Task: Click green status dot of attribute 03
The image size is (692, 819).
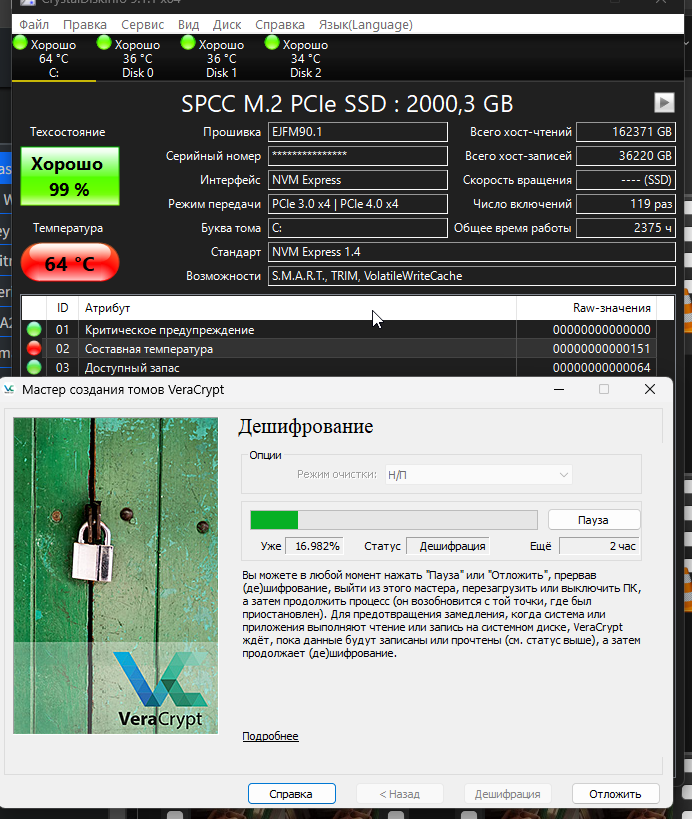Action: [34, 367]
